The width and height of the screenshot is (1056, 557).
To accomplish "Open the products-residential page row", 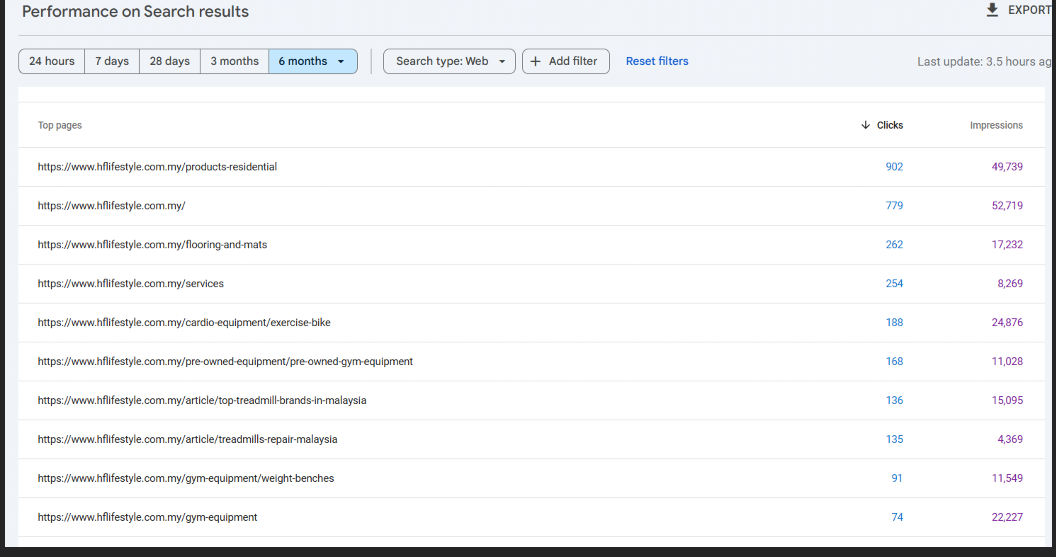I will (157, 167).
